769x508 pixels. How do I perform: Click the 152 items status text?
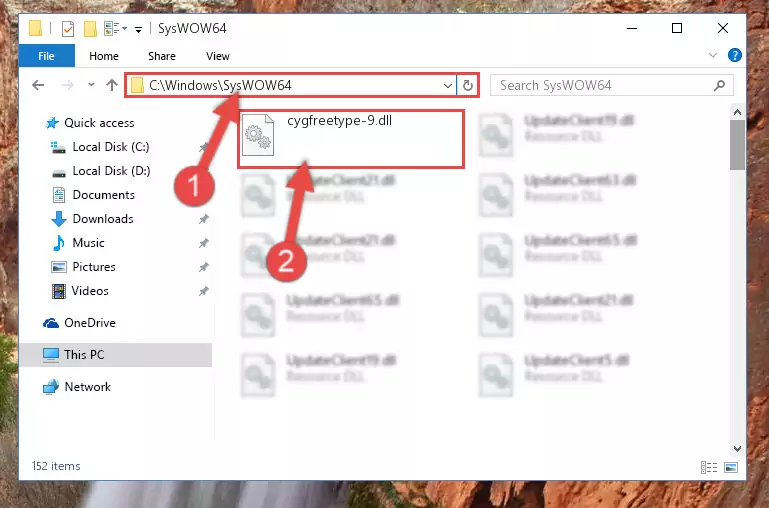pyautogui.click(x=56, y=466)
